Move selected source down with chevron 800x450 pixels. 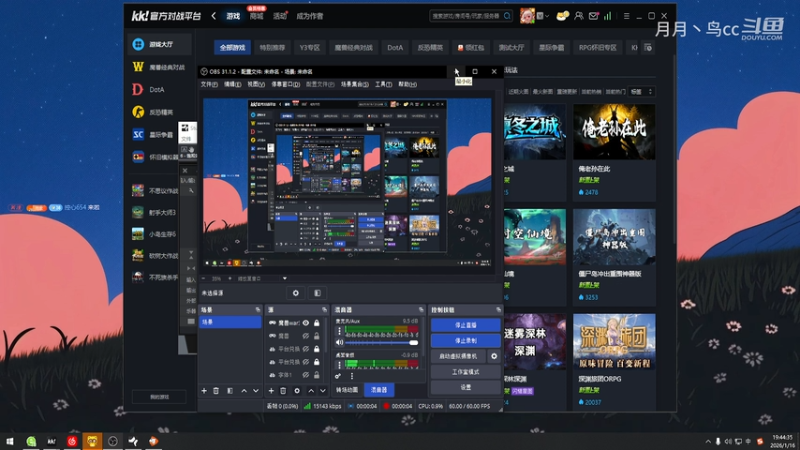click(x=323, y=391)
